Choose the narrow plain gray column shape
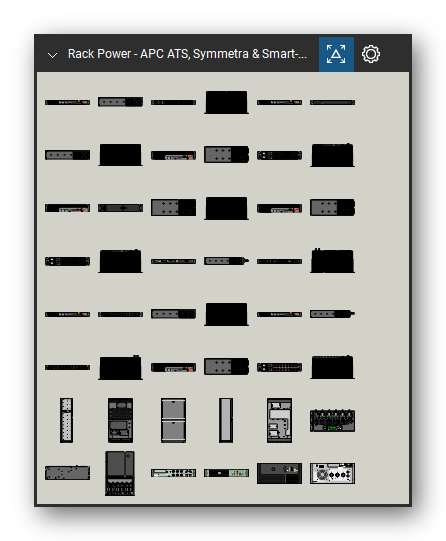This screenshot has height=541, width=446. click(226, 420)
